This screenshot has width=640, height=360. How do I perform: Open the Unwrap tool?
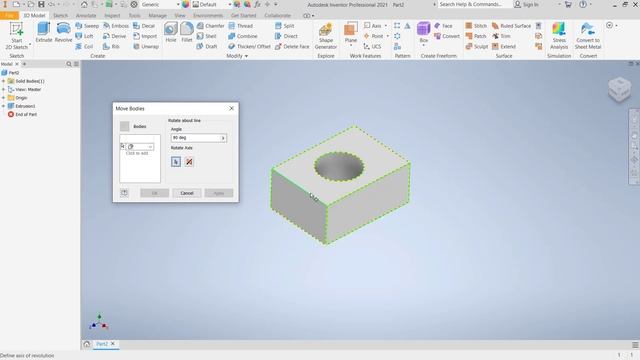coord(146,47)
